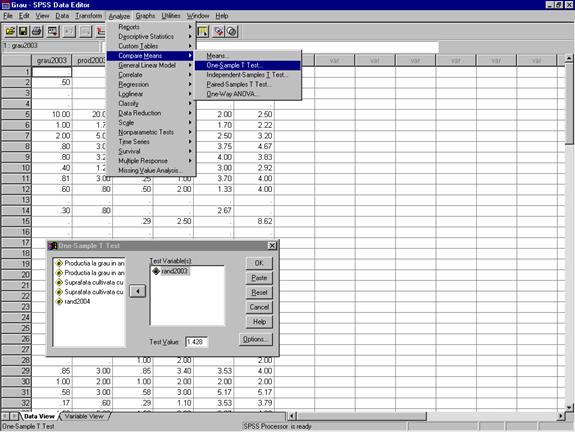Click the Undo toolbar icon
This screenshot has height=432, width=575.
(69, 32)
